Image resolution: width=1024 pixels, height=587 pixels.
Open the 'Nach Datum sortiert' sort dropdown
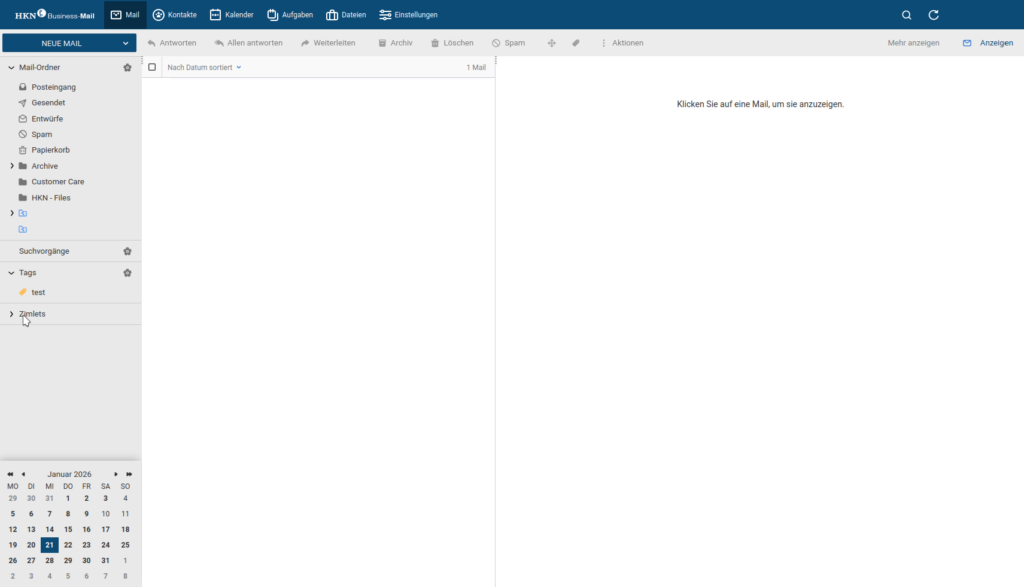[204, 67]
